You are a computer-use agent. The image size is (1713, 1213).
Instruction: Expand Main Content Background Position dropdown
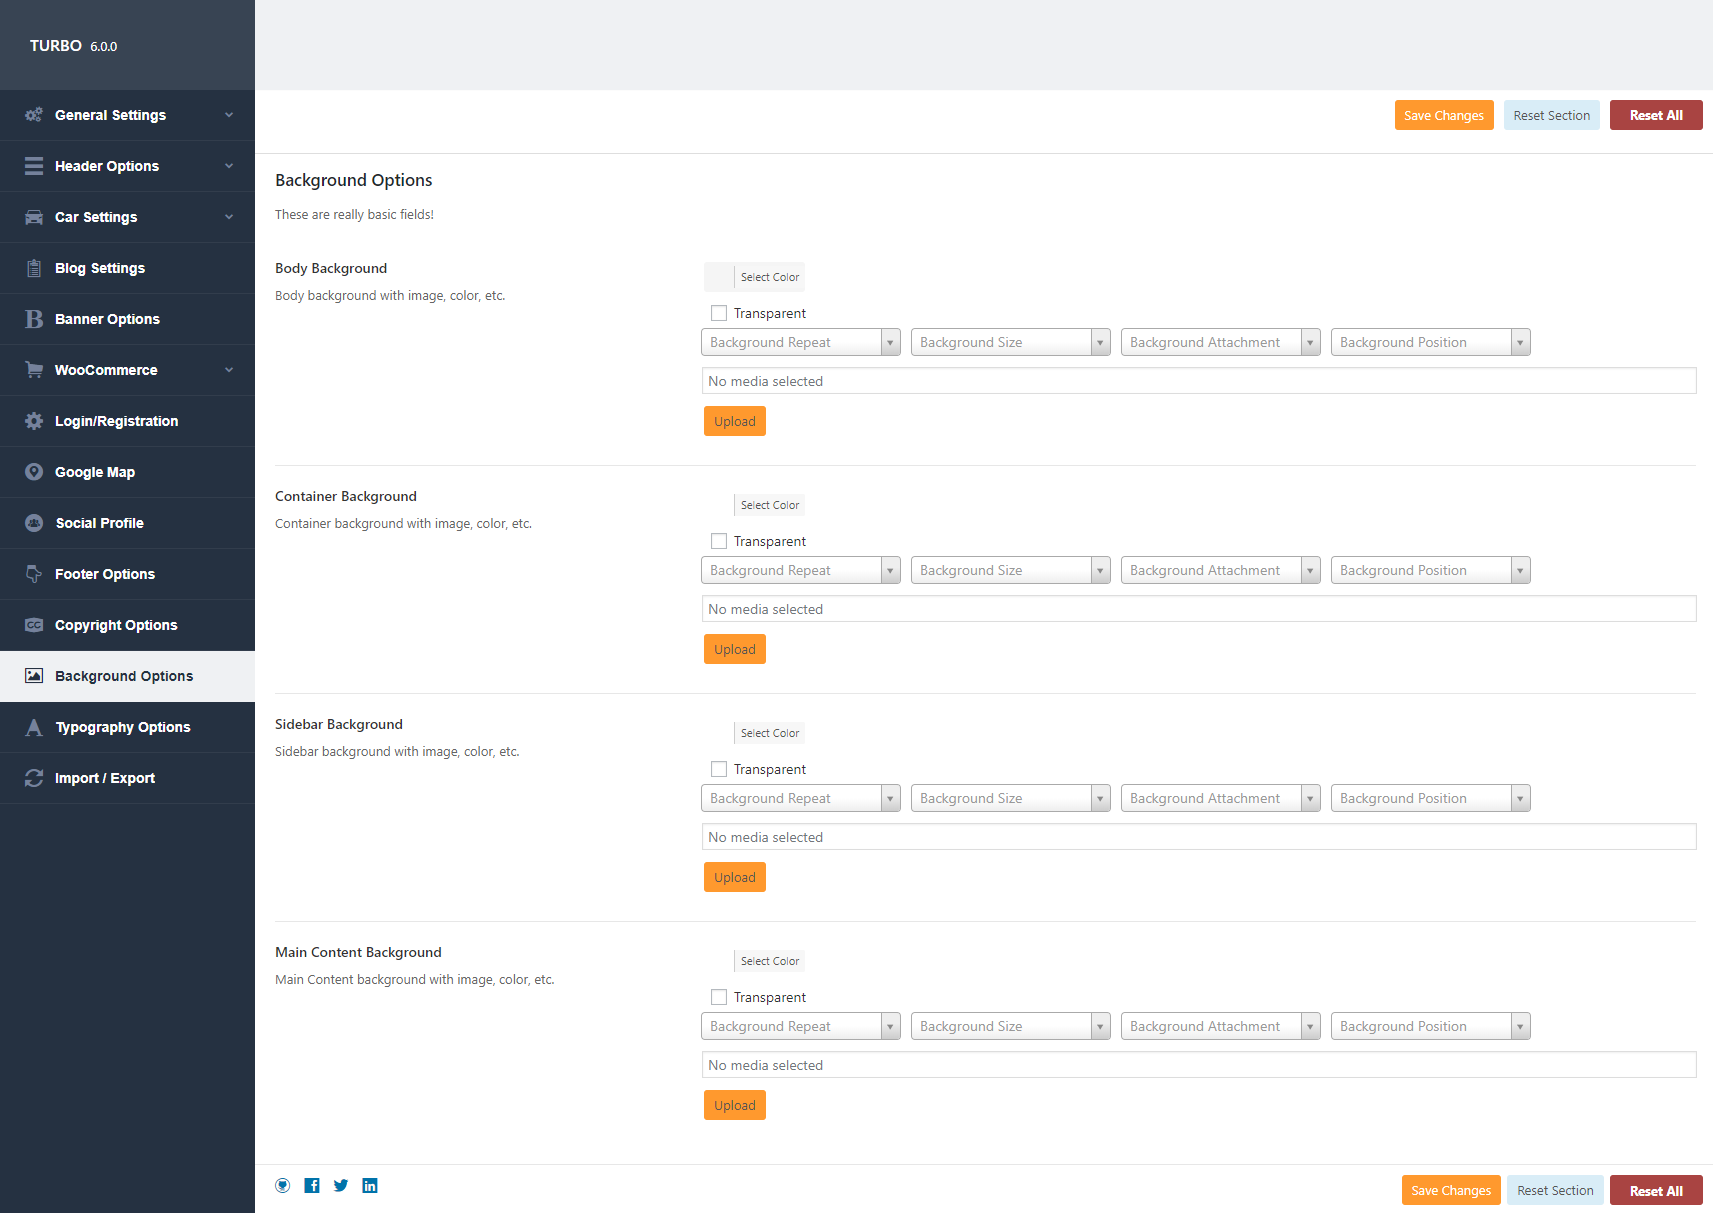1430,1026
